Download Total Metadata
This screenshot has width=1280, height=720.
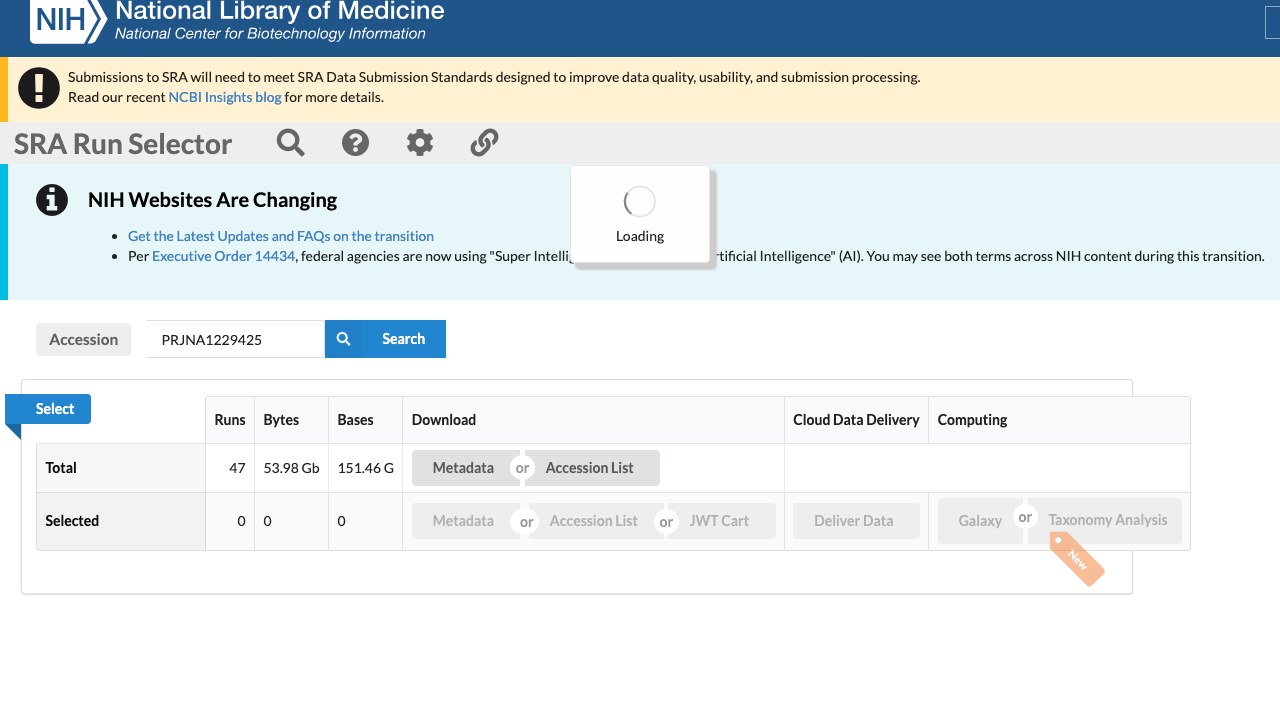tap(463, 468)
